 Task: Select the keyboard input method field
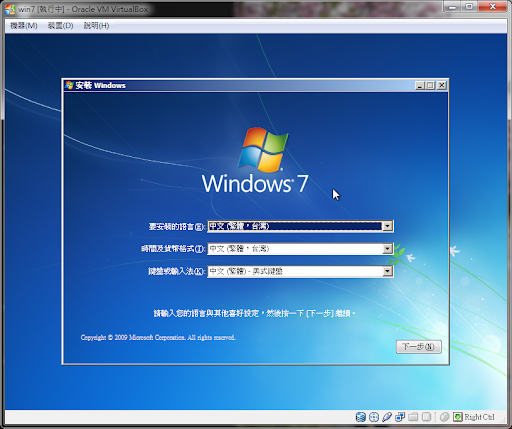(x=300, y=271)
